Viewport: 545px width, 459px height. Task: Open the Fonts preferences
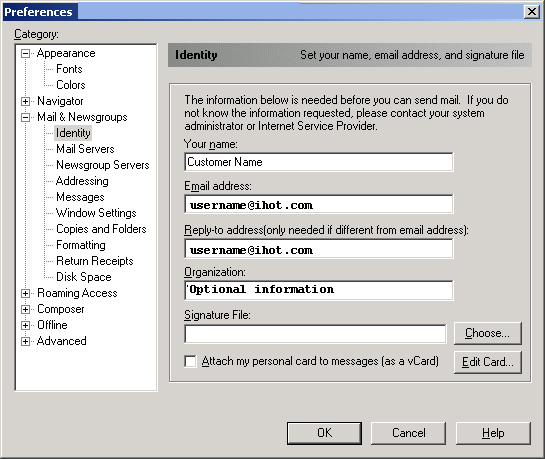point(69,69)
